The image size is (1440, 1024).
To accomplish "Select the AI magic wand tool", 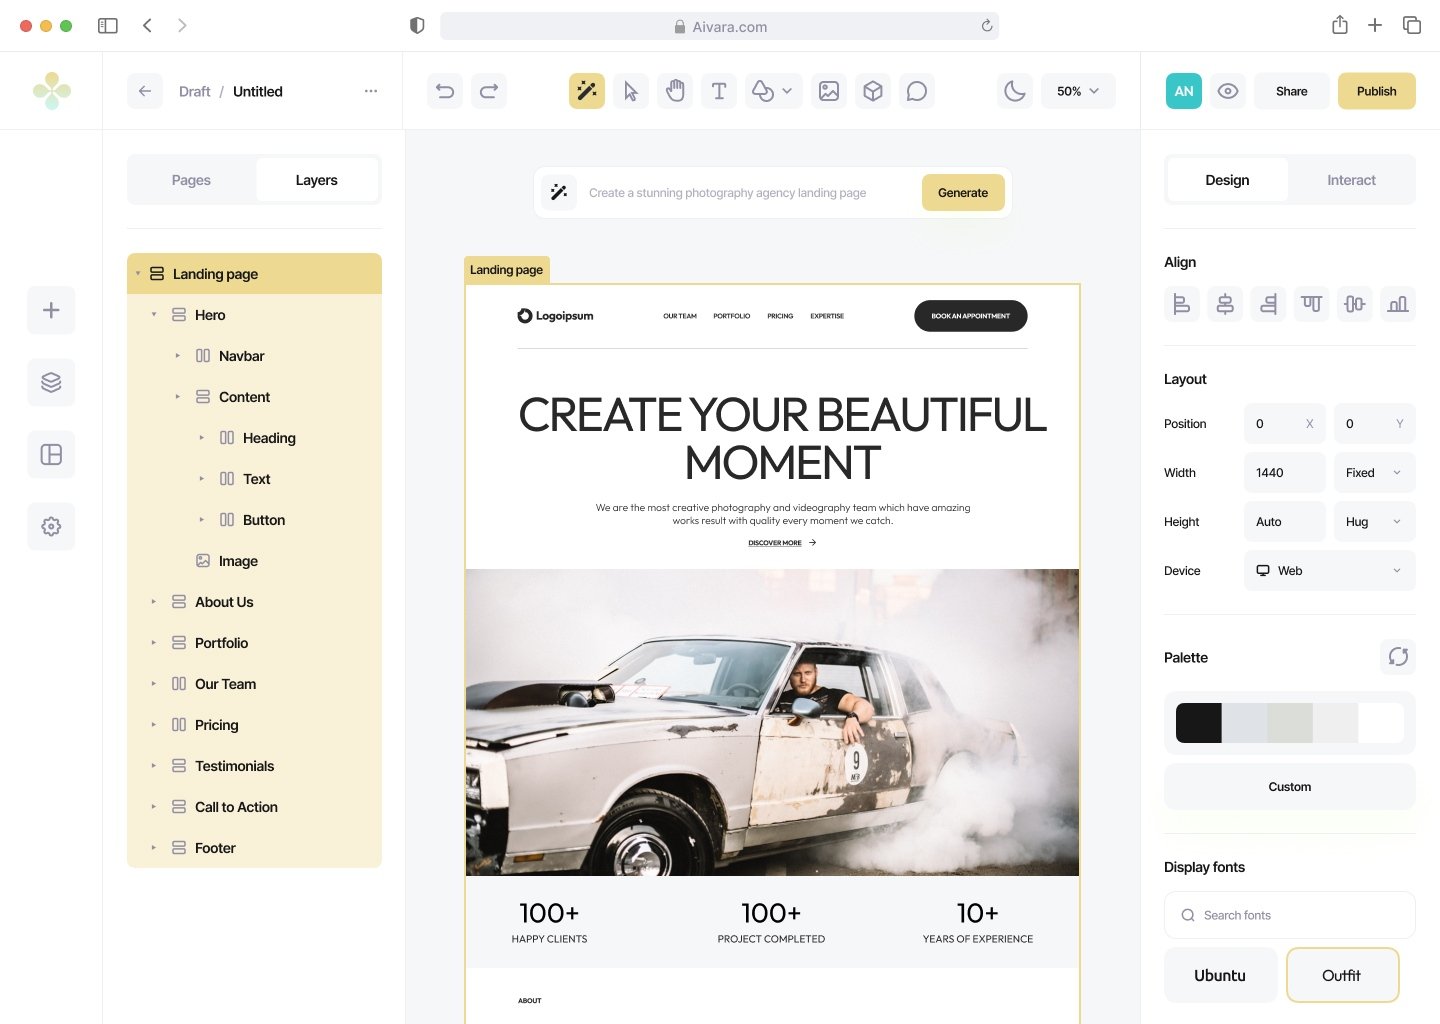I will point(587,91).
